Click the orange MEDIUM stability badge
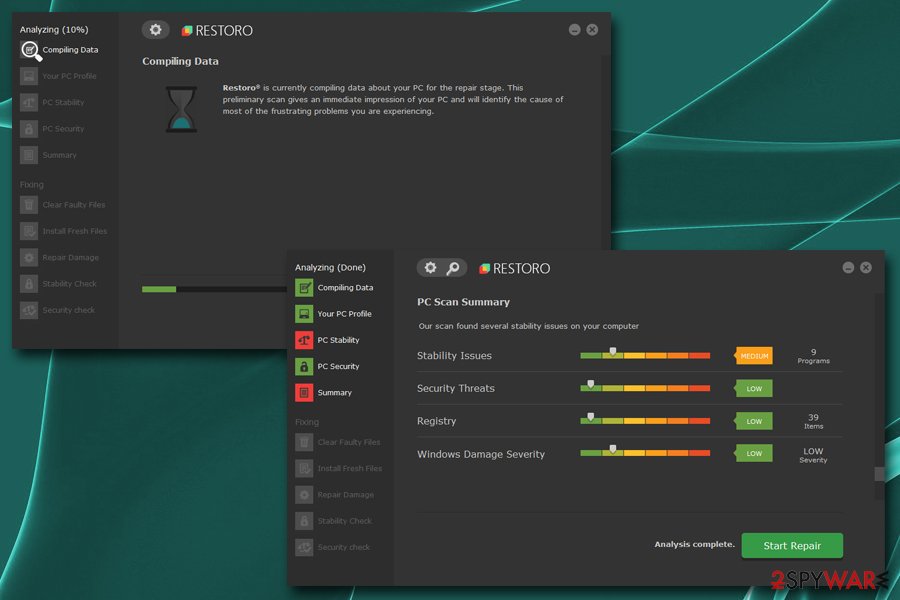The width and height of the screenshot is (900, 600). (754, 356)
